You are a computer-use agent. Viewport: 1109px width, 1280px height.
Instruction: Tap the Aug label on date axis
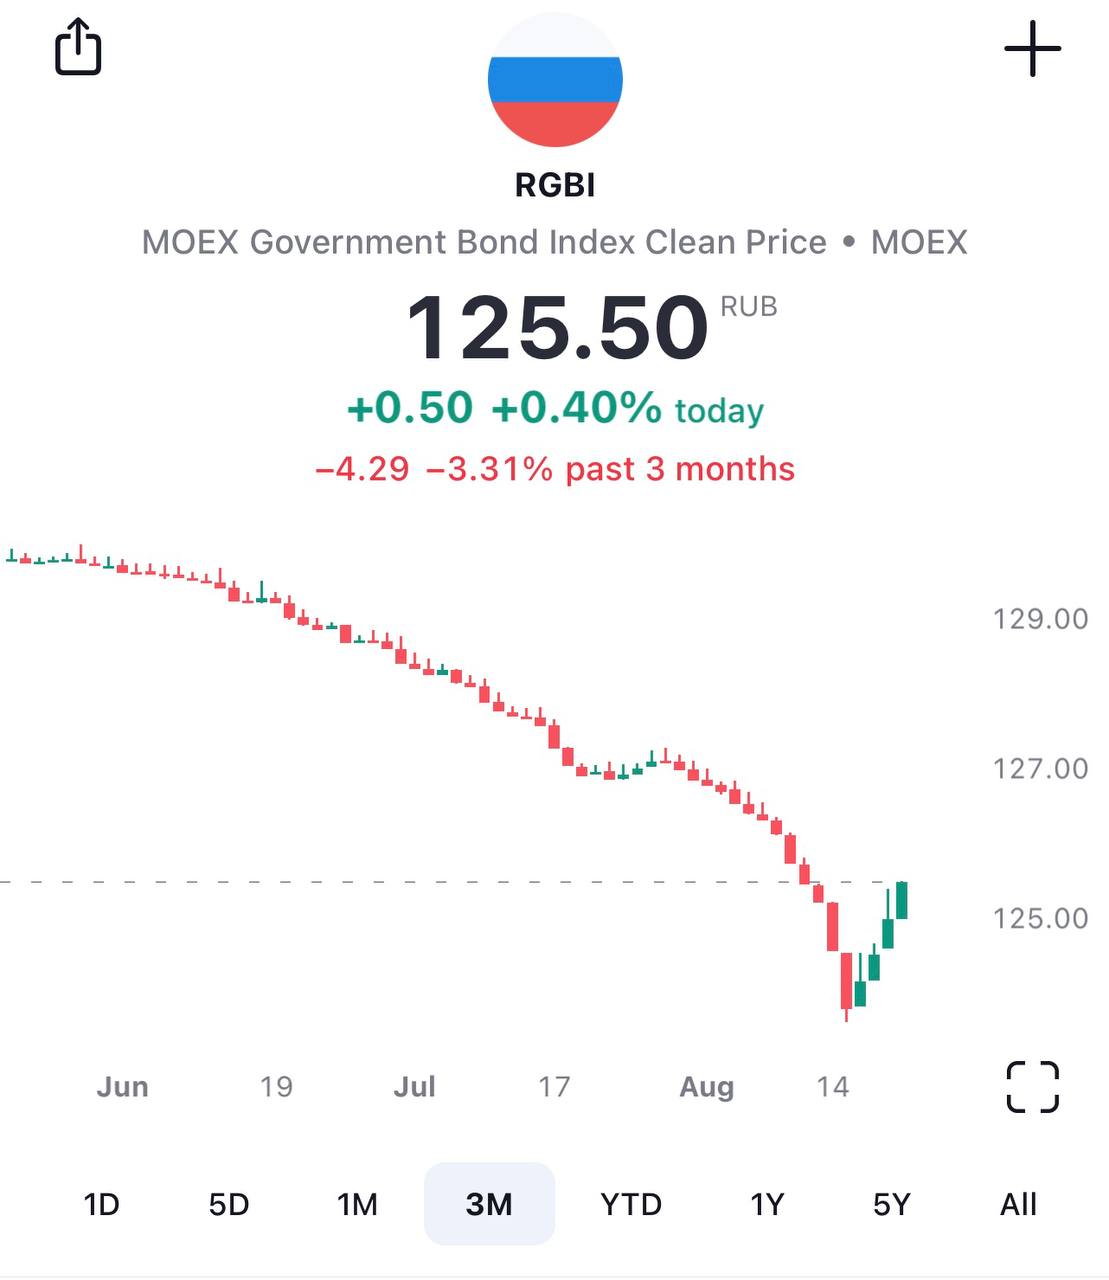click(706, 1086)
